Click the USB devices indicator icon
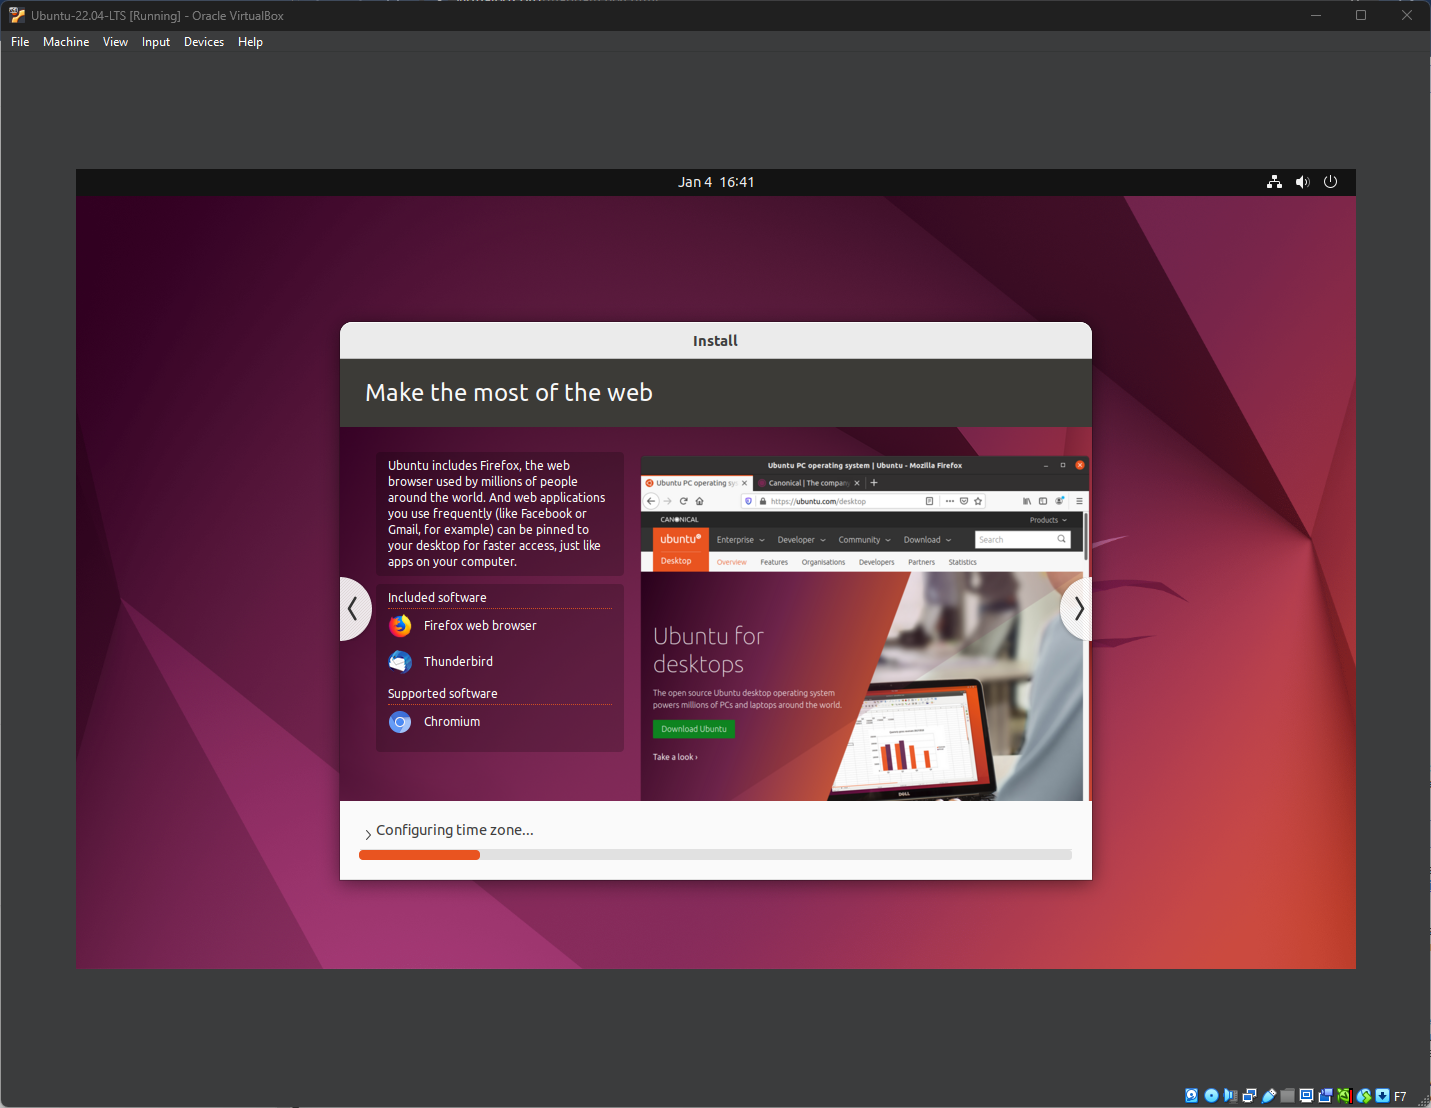 click(x=1268, y=1096)
